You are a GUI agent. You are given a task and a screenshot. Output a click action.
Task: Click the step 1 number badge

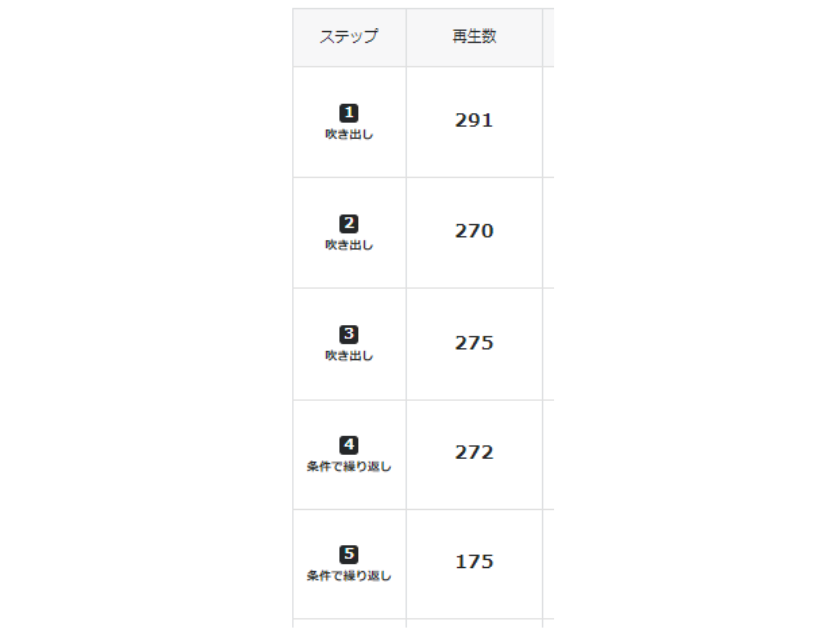(349, 113)
